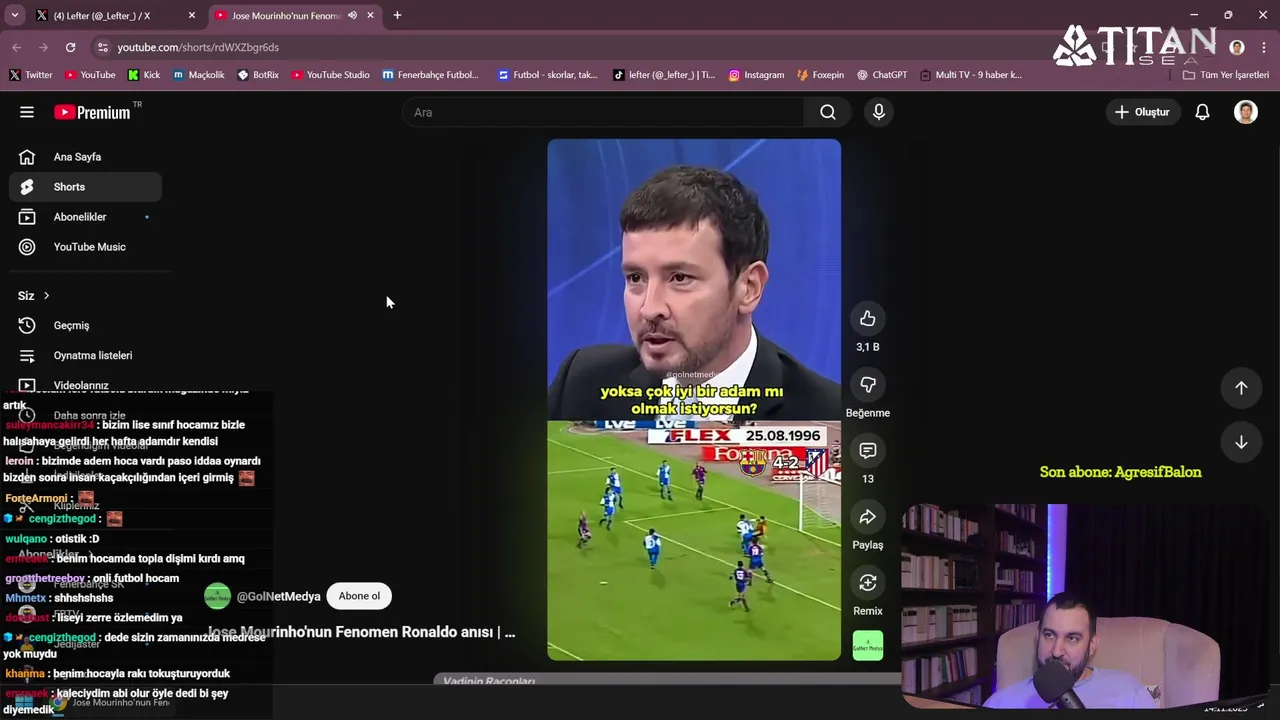View site information icon in address bar
The width and height of the screenshot is (1280, 720).
(102, 47)
